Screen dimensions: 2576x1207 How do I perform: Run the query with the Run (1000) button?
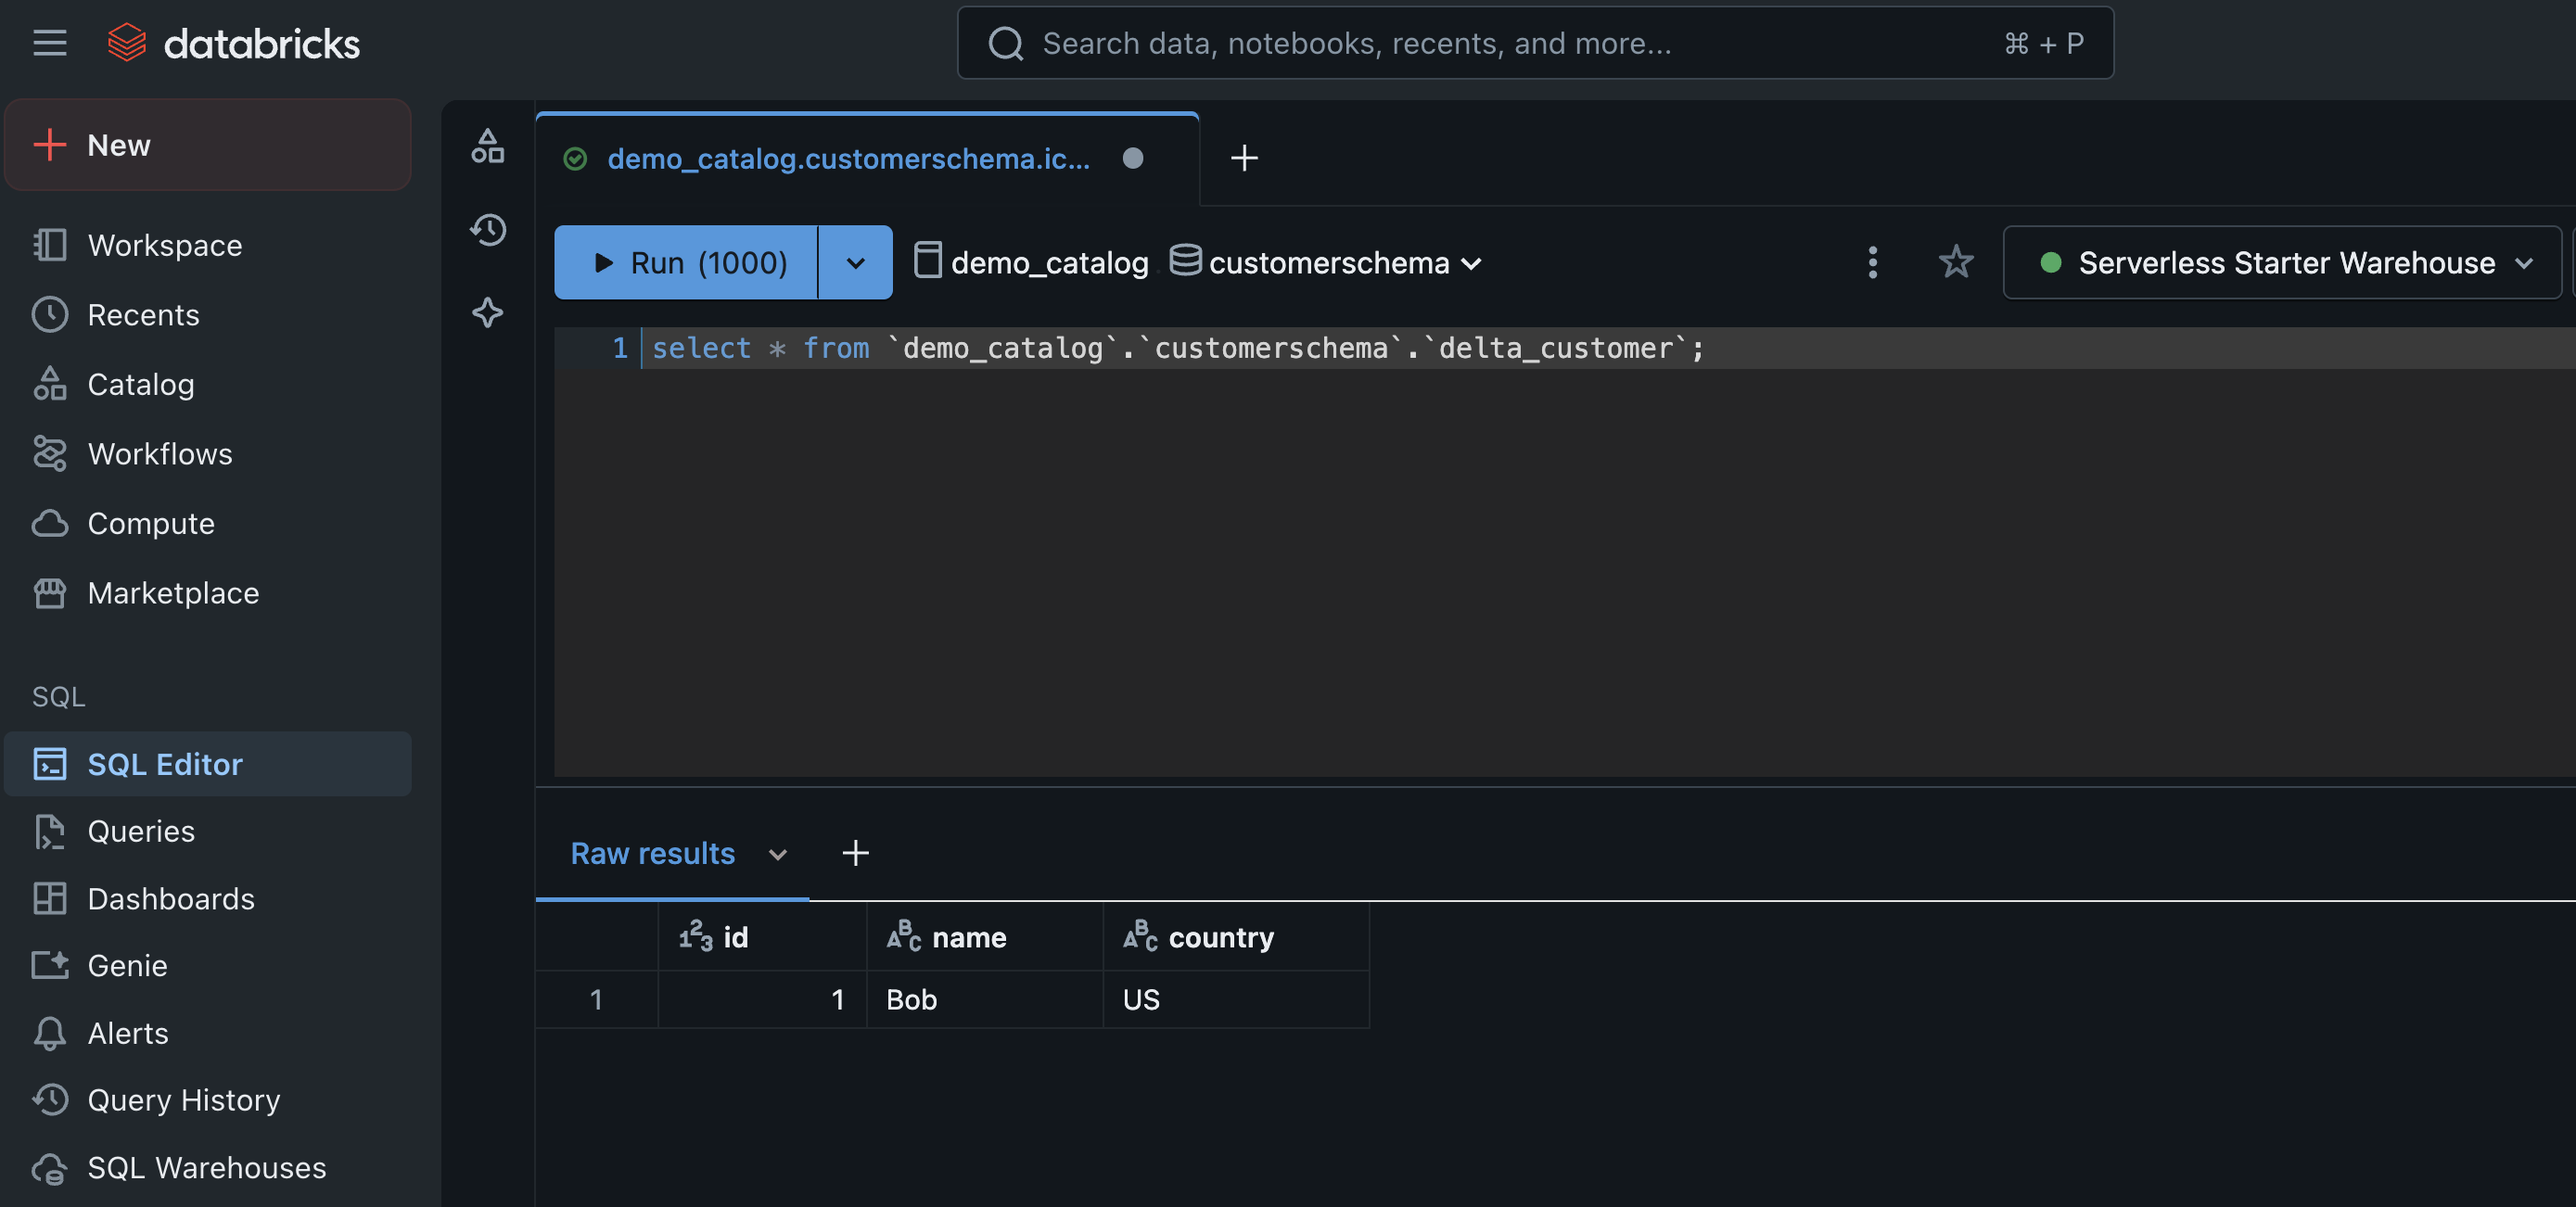tap(688, 263)
